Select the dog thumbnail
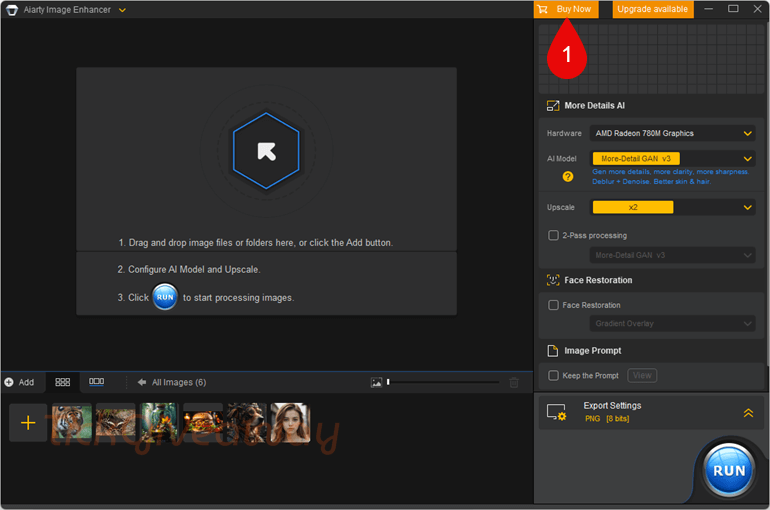770x510 pixels. [247, 421]
